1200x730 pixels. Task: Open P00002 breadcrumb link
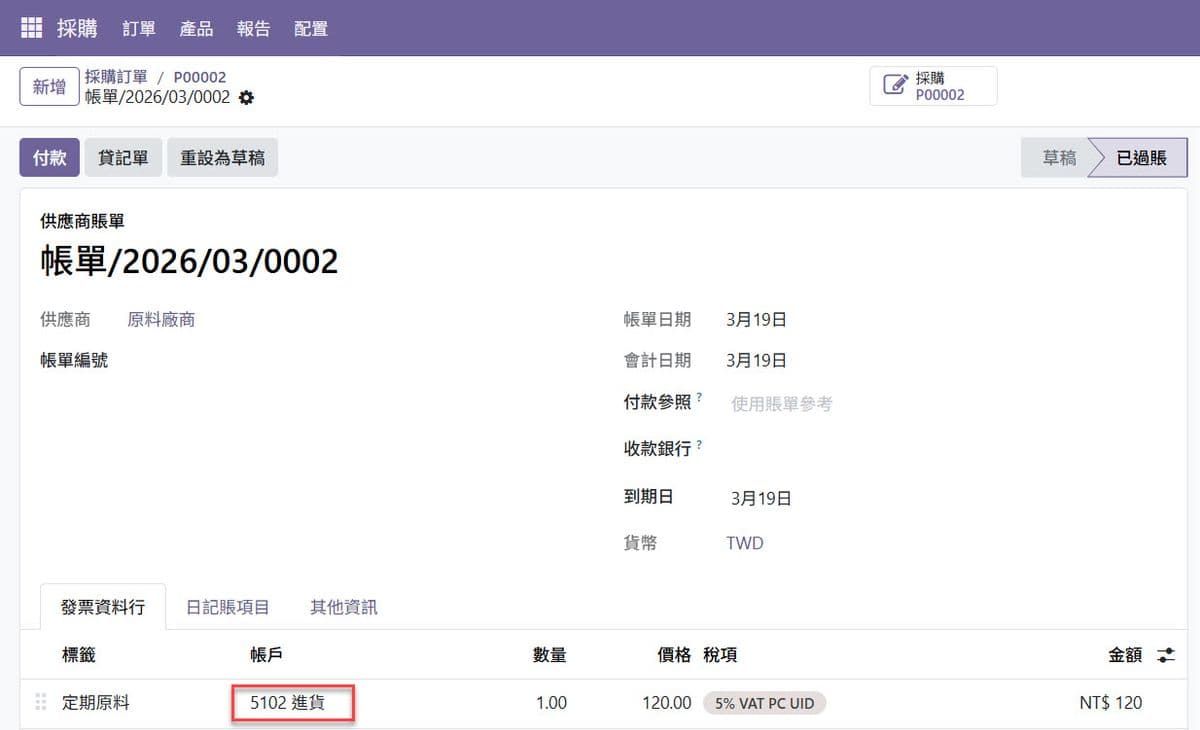[x=200, y=77]
